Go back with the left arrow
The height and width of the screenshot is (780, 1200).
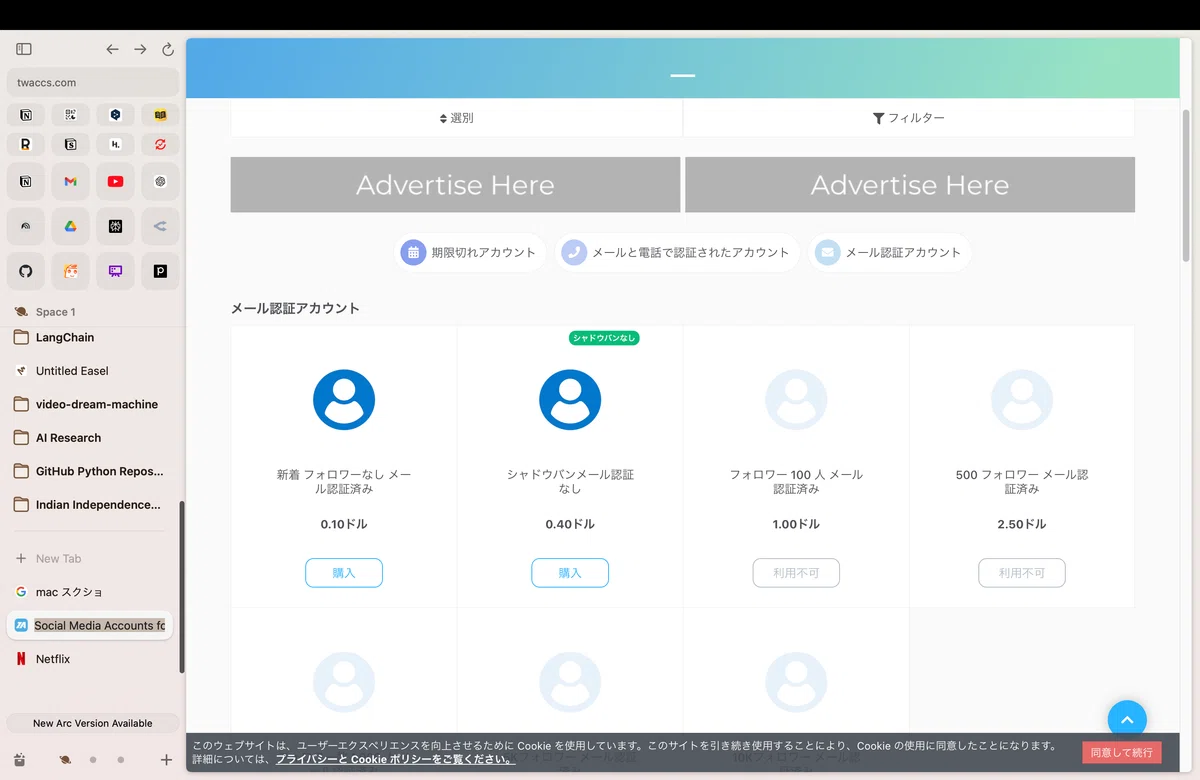tap(112, 49)
